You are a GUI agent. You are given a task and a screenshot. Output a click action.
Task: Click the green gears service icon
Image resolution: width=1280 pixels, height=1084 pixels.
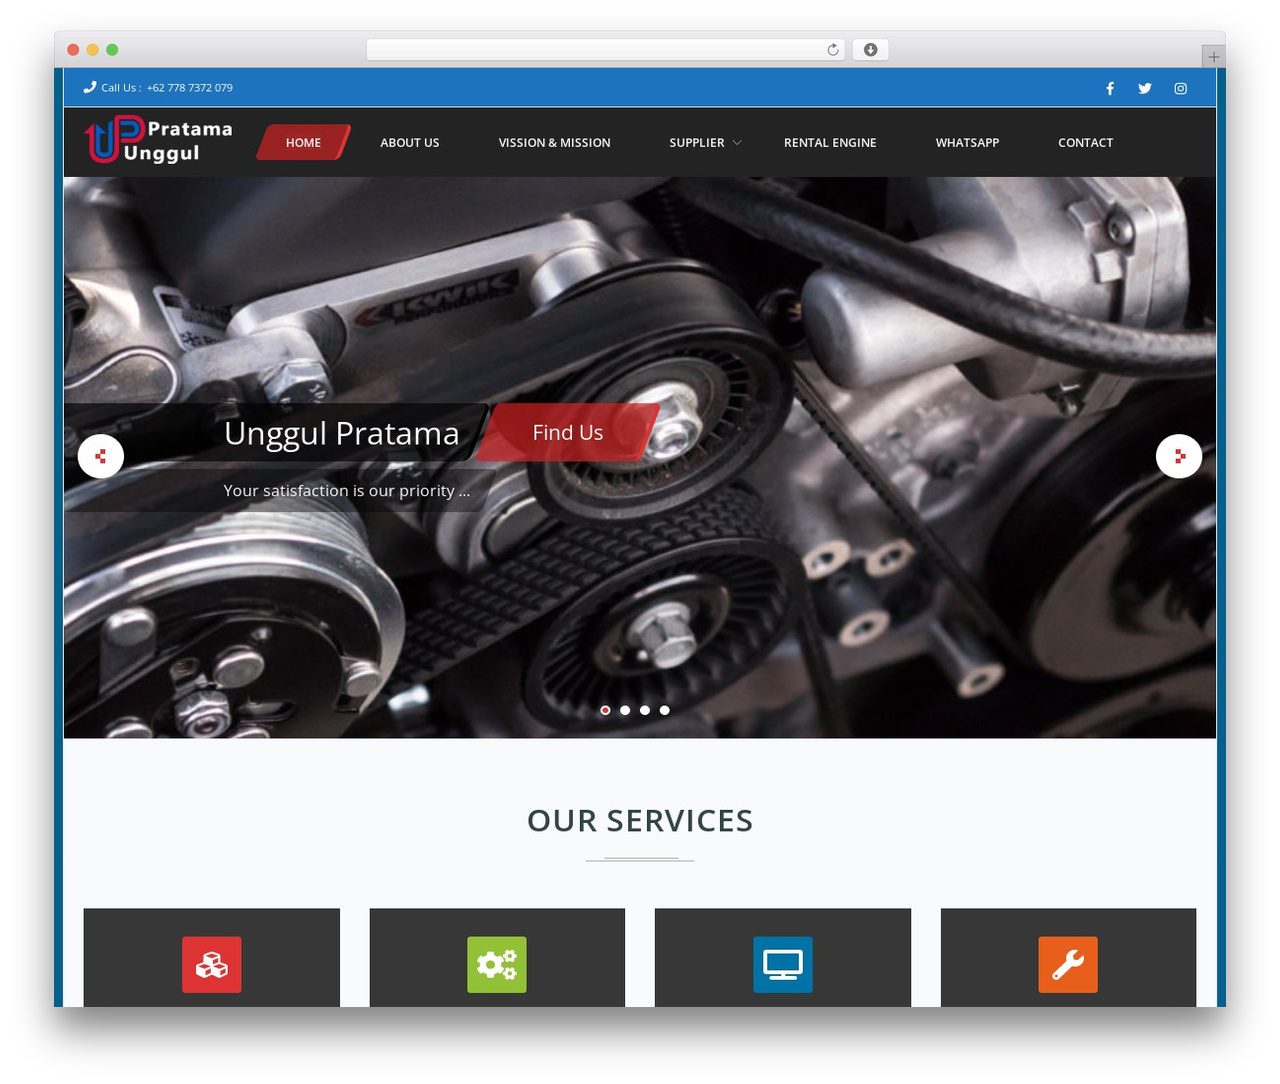pyautogui.click(x=497, y=964)
